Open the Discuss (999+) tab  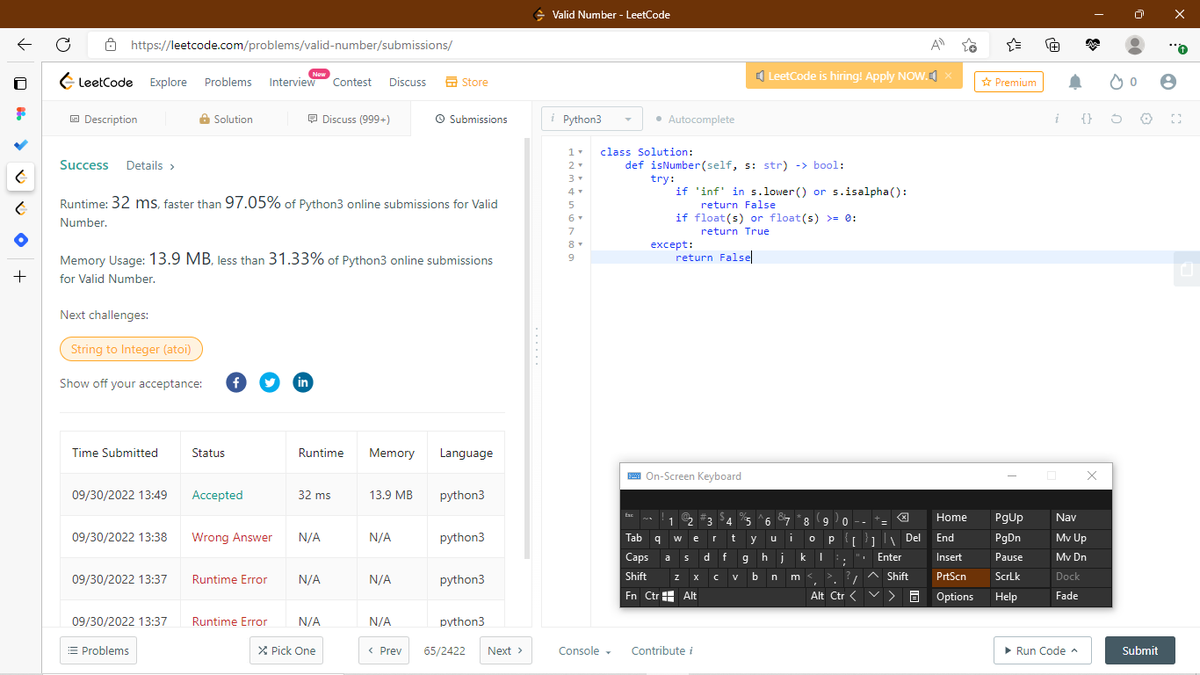click(x=349, y=119)
